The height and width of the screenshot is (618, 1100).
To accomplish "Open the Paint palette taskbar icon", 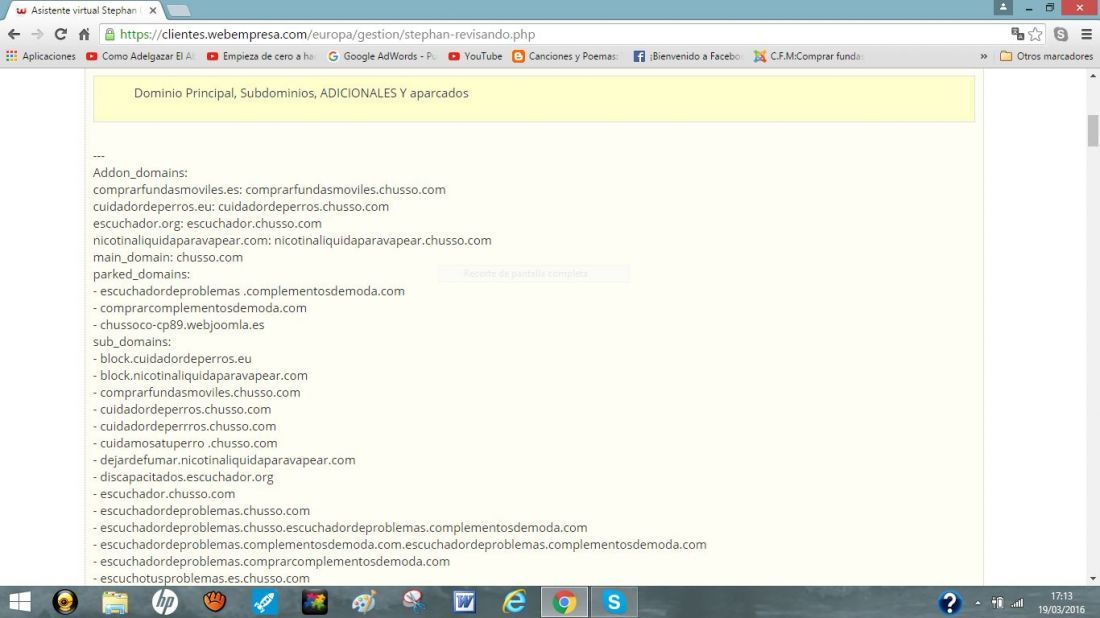I will pyautogui.click(x=364, y=602).
